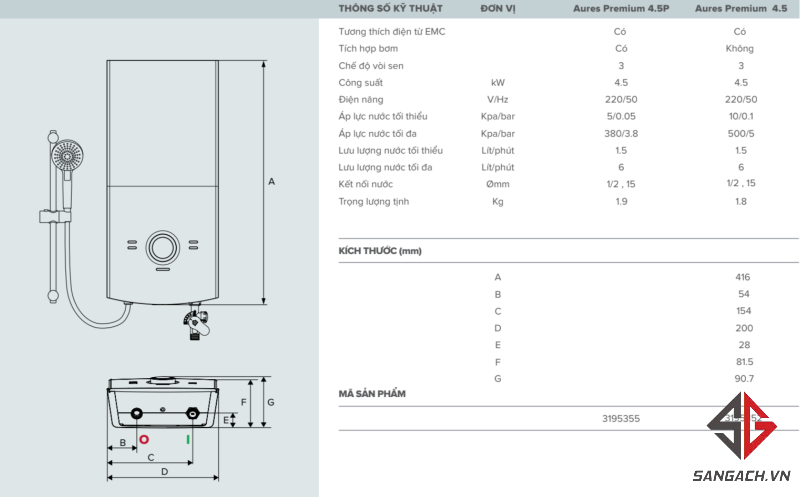Click the 'C' width label in bottom diagram
The width and height of the screenshot is (801, 497).
[x=151, y=458]
